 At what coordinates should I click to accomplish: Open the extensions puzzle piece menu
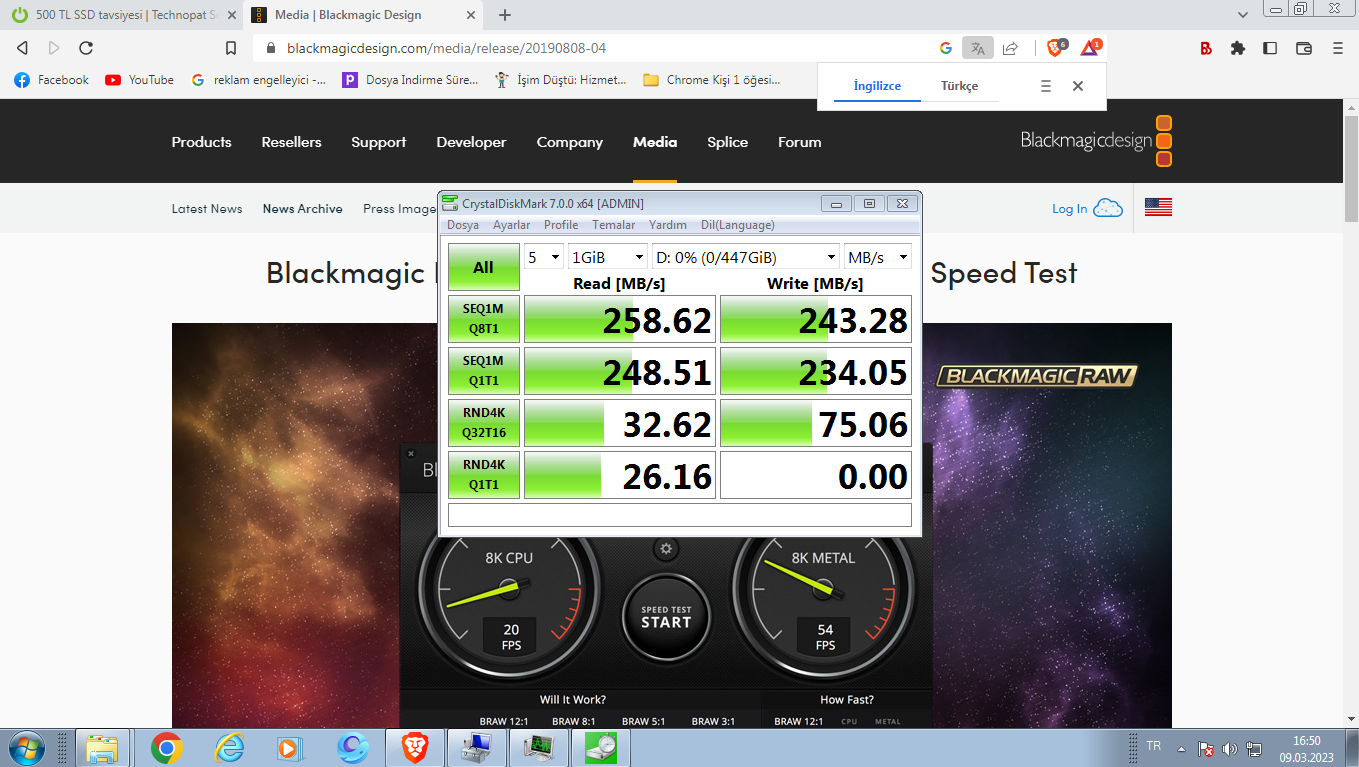(x=1238, y=48)
